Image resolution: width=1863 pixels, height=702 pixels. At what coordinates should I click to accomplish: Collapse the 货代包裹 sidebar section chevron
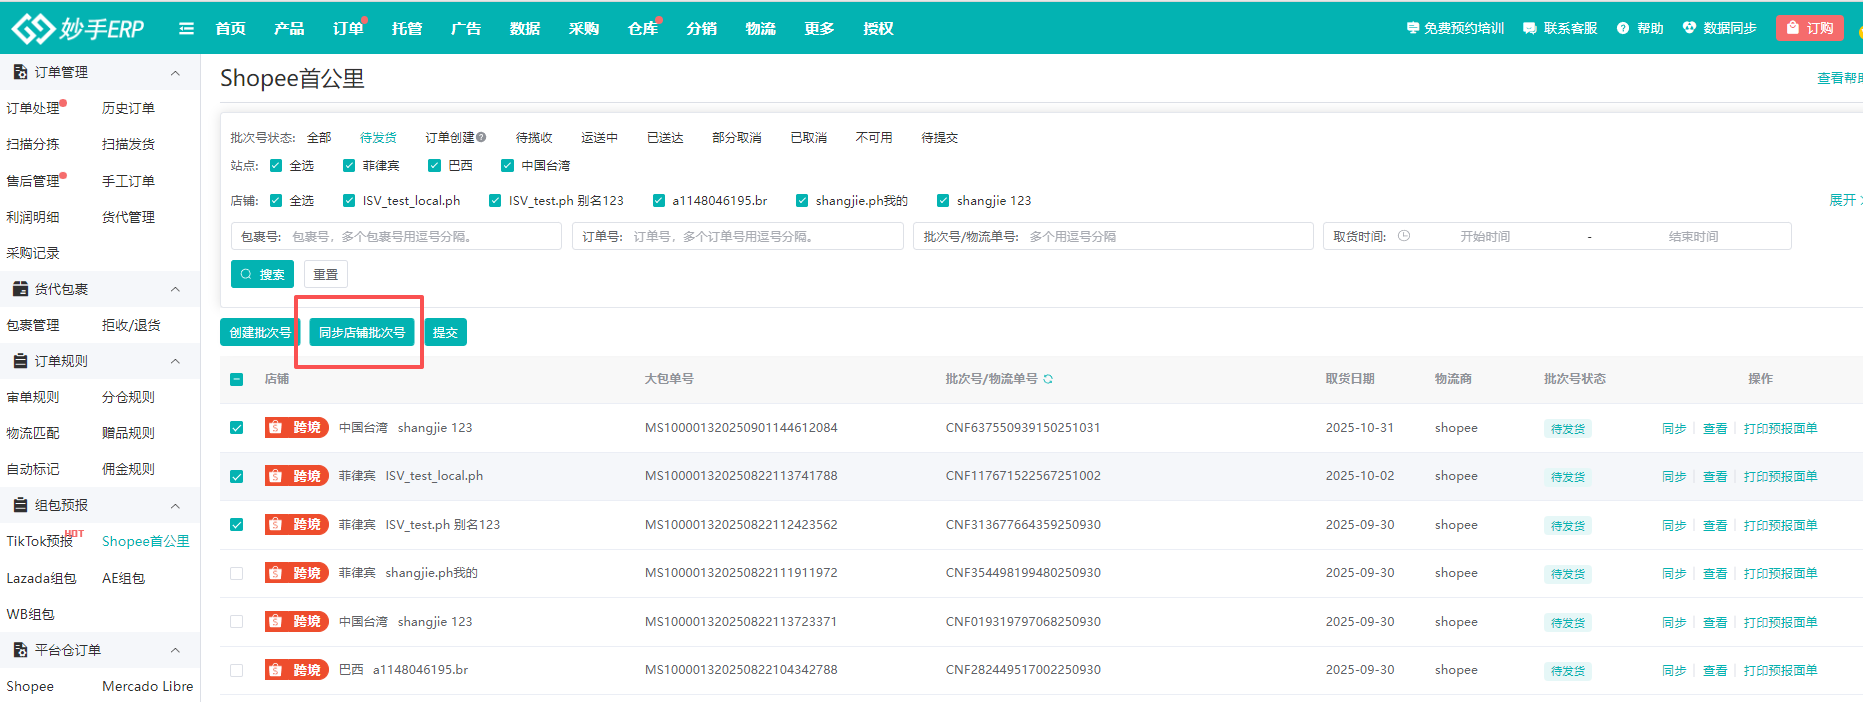tap(175, 290)
